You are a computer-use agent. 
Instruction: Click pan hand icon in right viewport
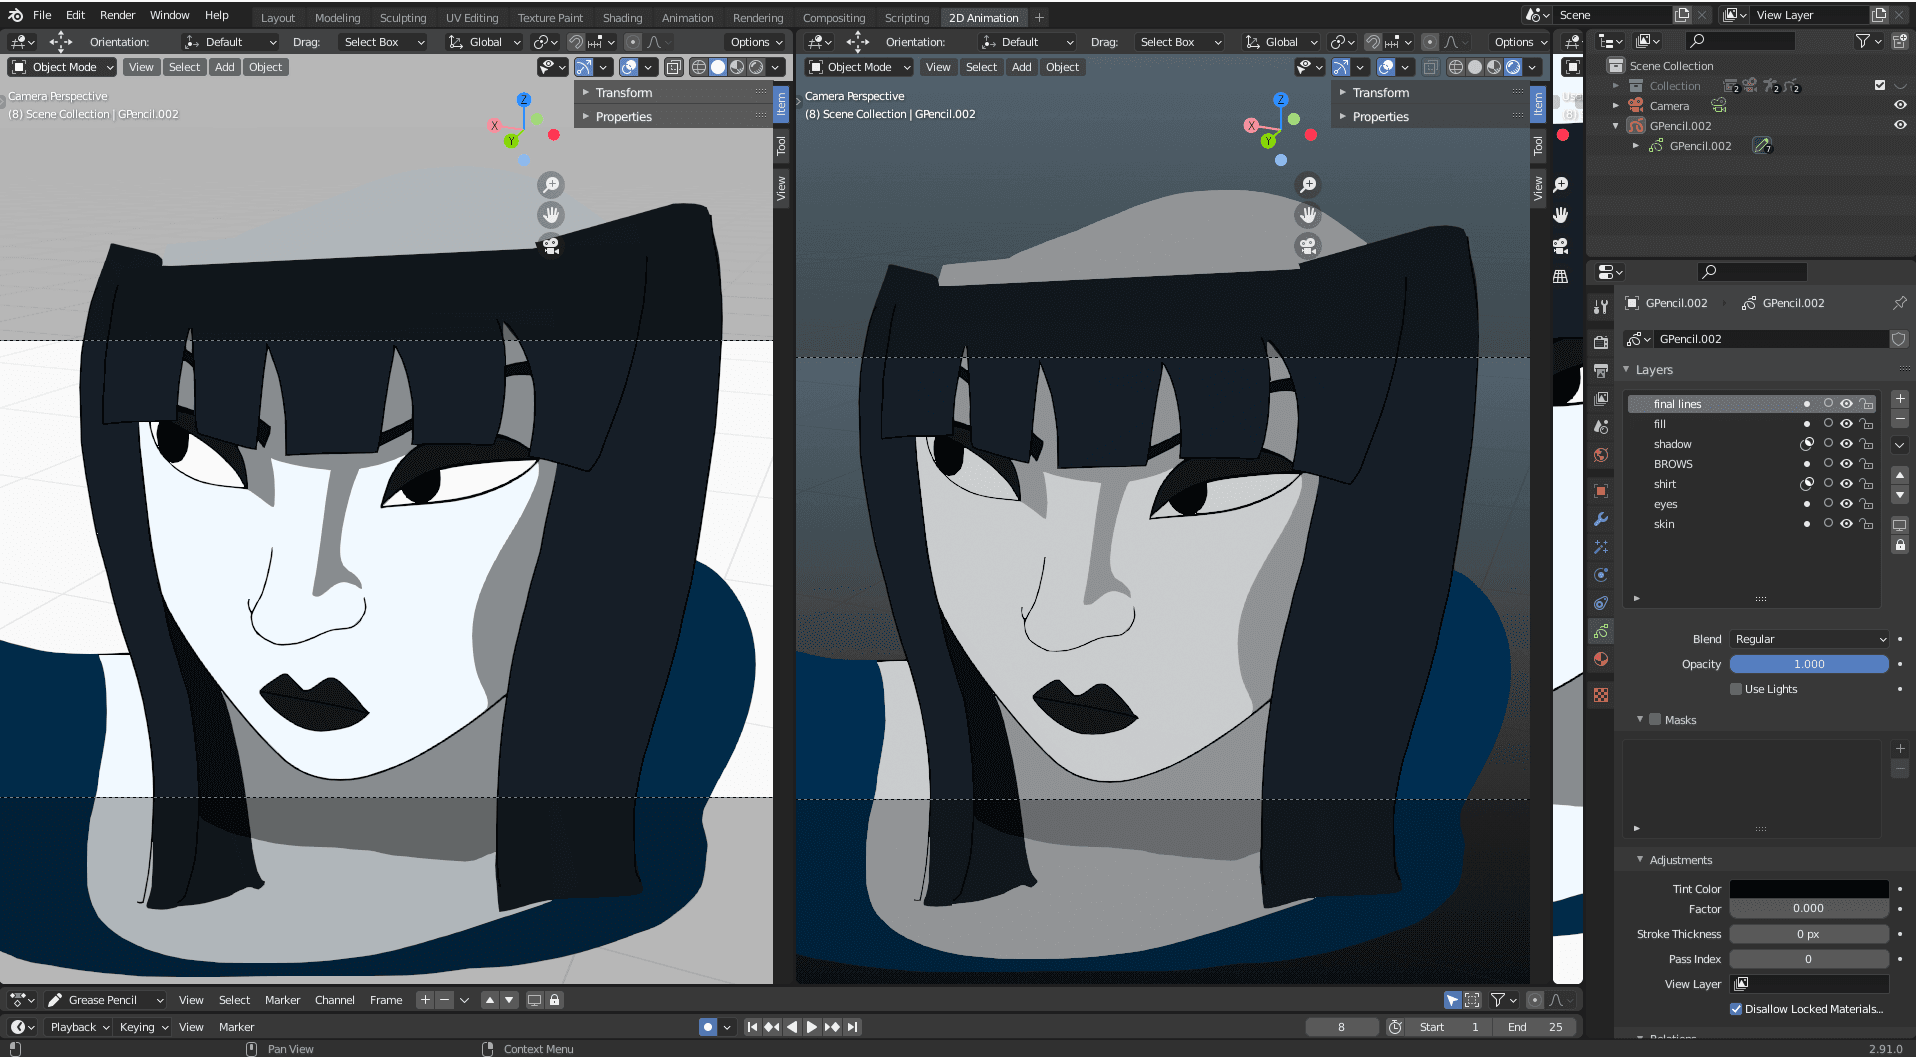click(x=1308, y=215)
